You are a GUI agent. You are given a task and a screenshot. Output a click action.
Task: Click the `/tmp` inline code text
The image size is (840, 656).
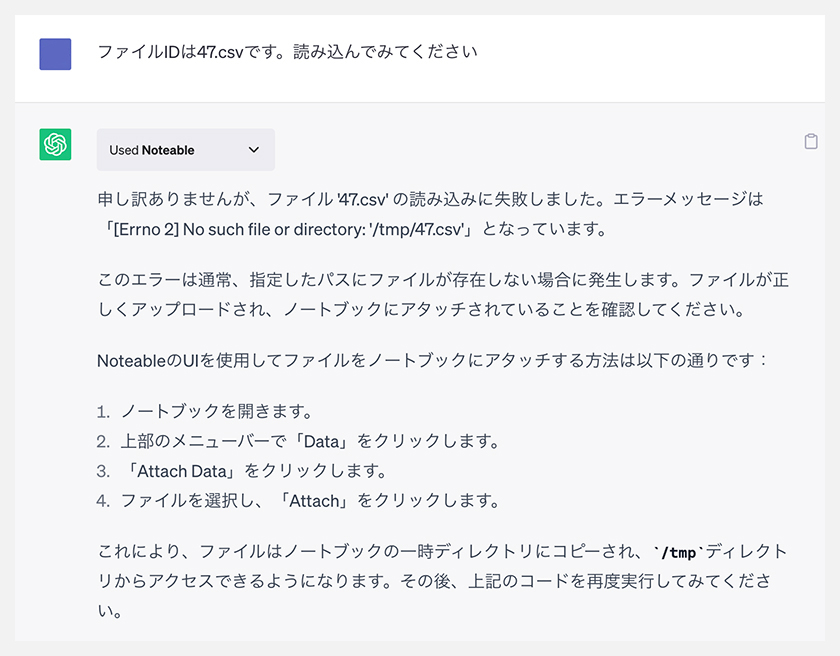click(679, 552)
